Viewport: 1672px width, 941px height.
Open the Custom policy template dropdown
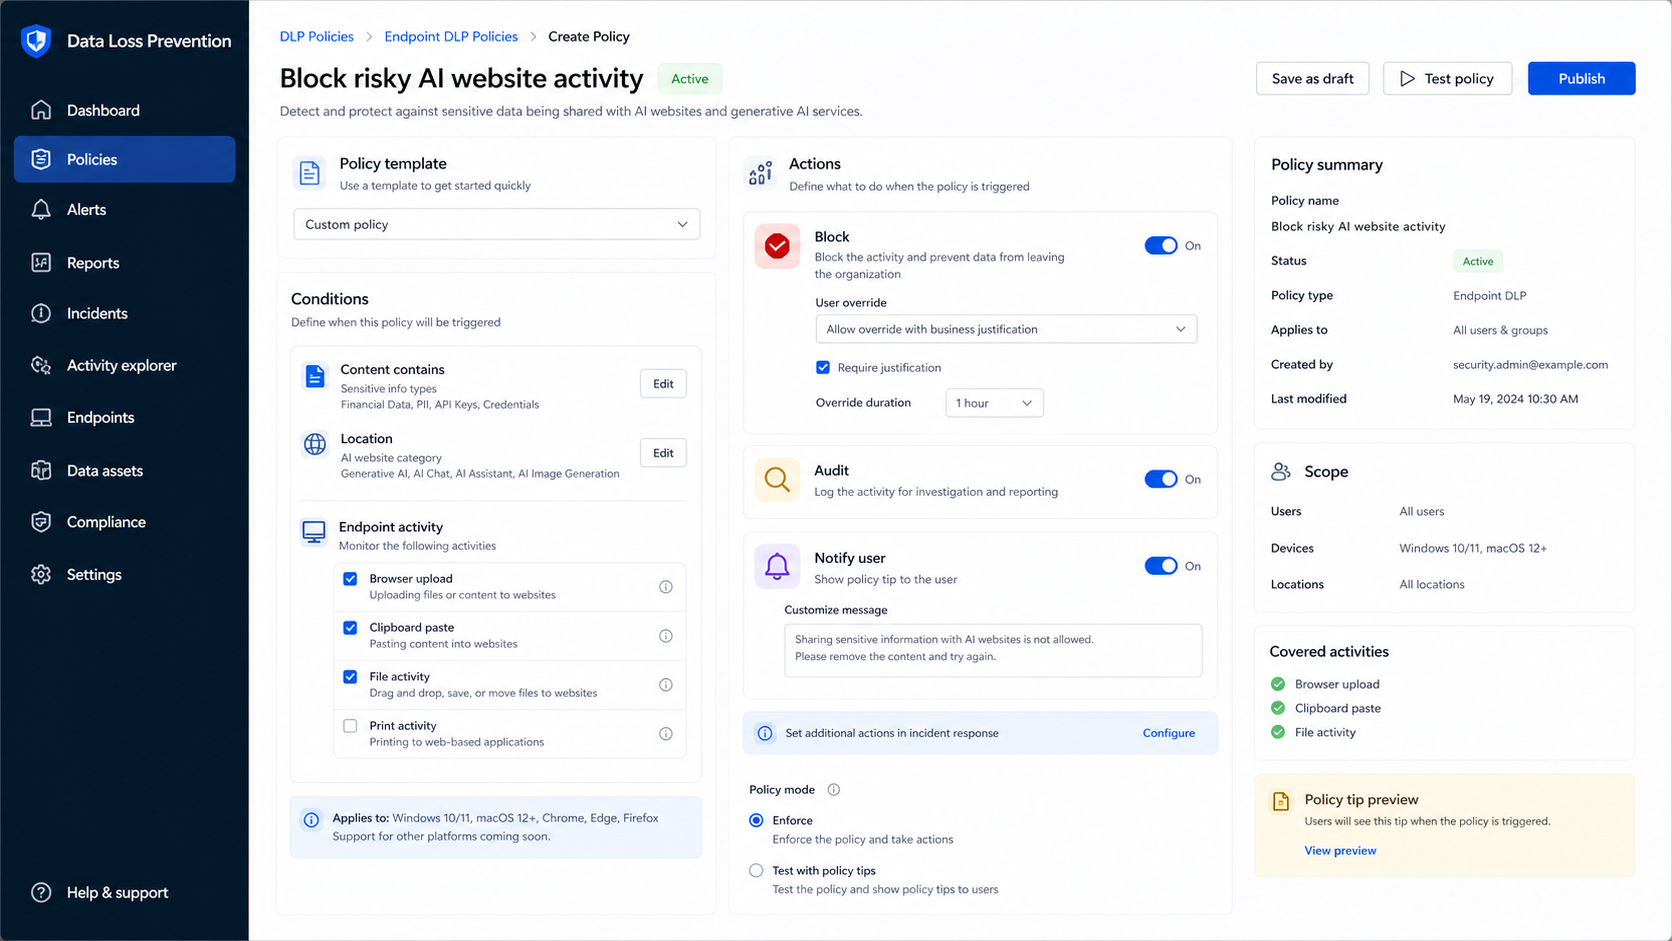[x=497, y=224]
